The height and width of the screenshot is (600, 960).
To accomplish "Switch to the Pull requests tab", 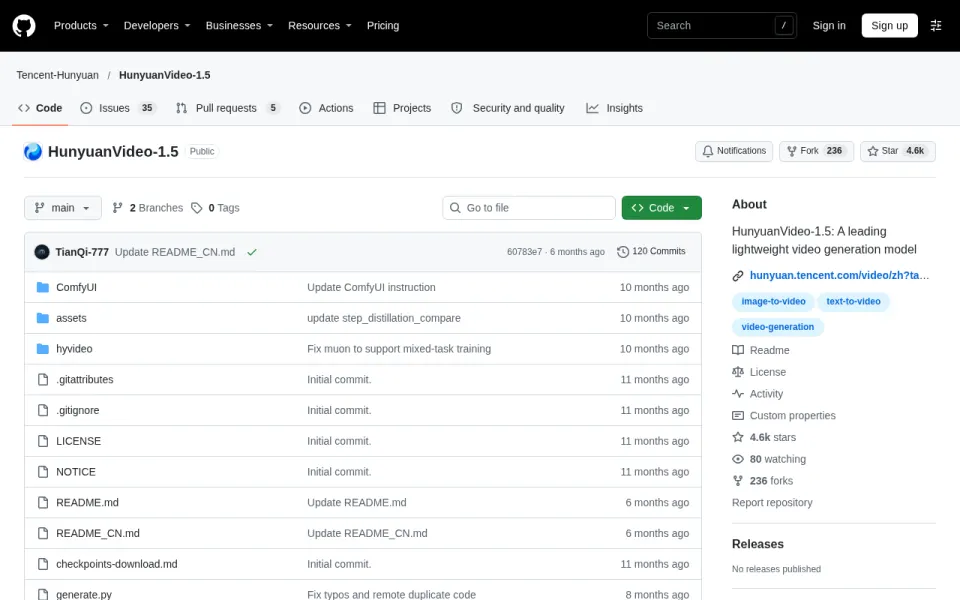I will click(x=228, y=108).
